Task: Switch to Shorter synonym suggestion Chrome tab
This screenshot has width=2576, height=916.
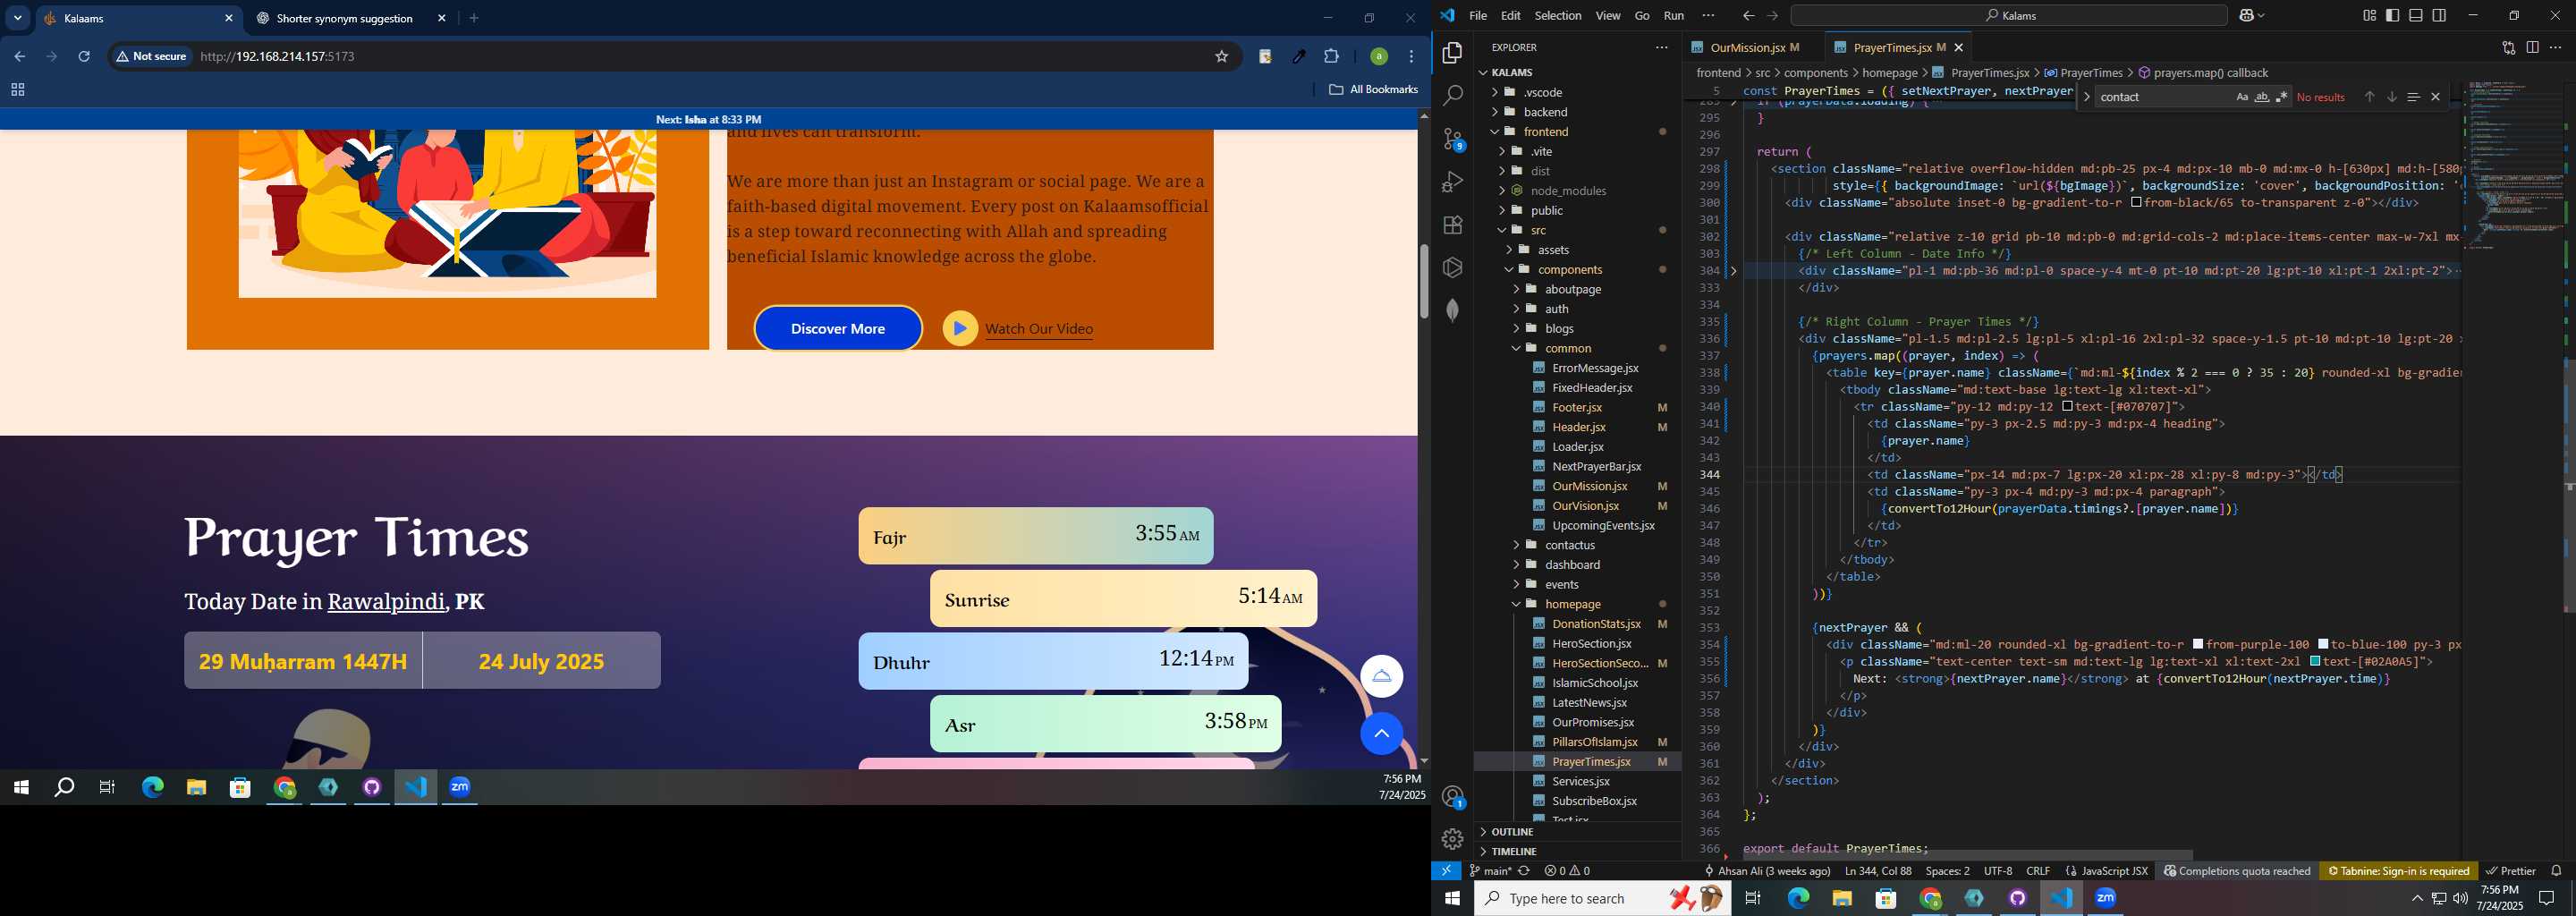Action: coord(344,18)
